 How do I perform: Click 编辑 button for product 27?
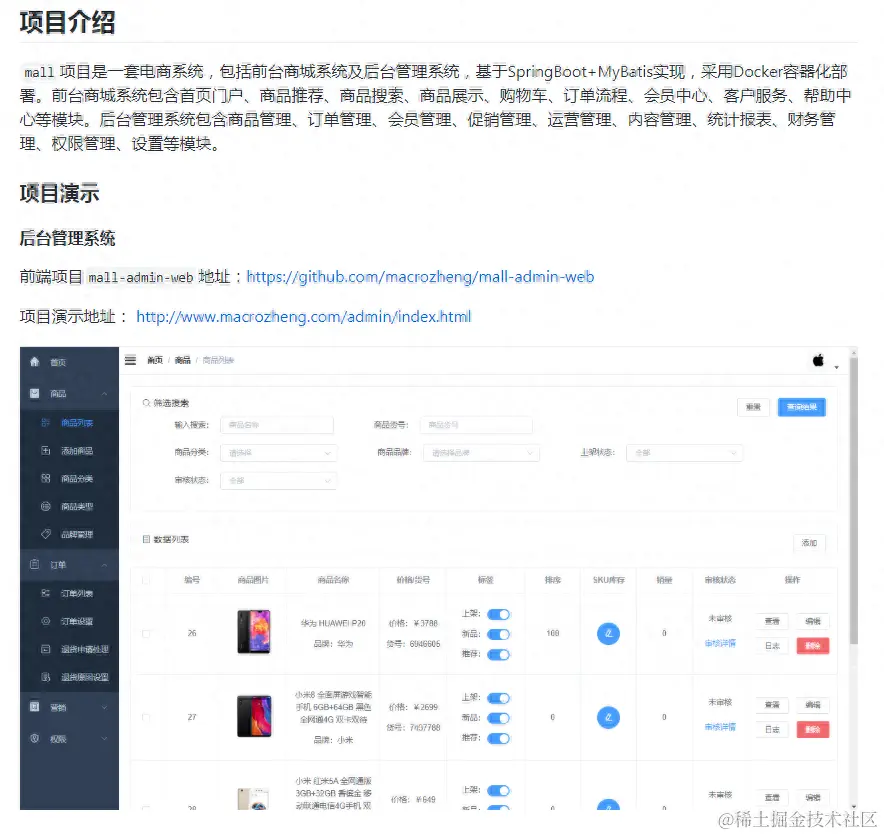813,705
